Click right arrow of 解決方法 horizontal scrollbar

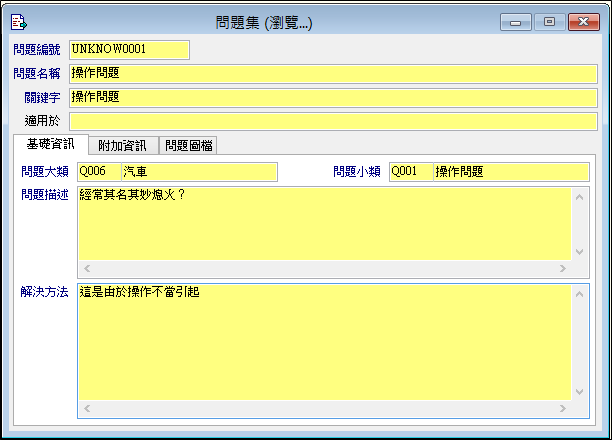coord(565,408)
